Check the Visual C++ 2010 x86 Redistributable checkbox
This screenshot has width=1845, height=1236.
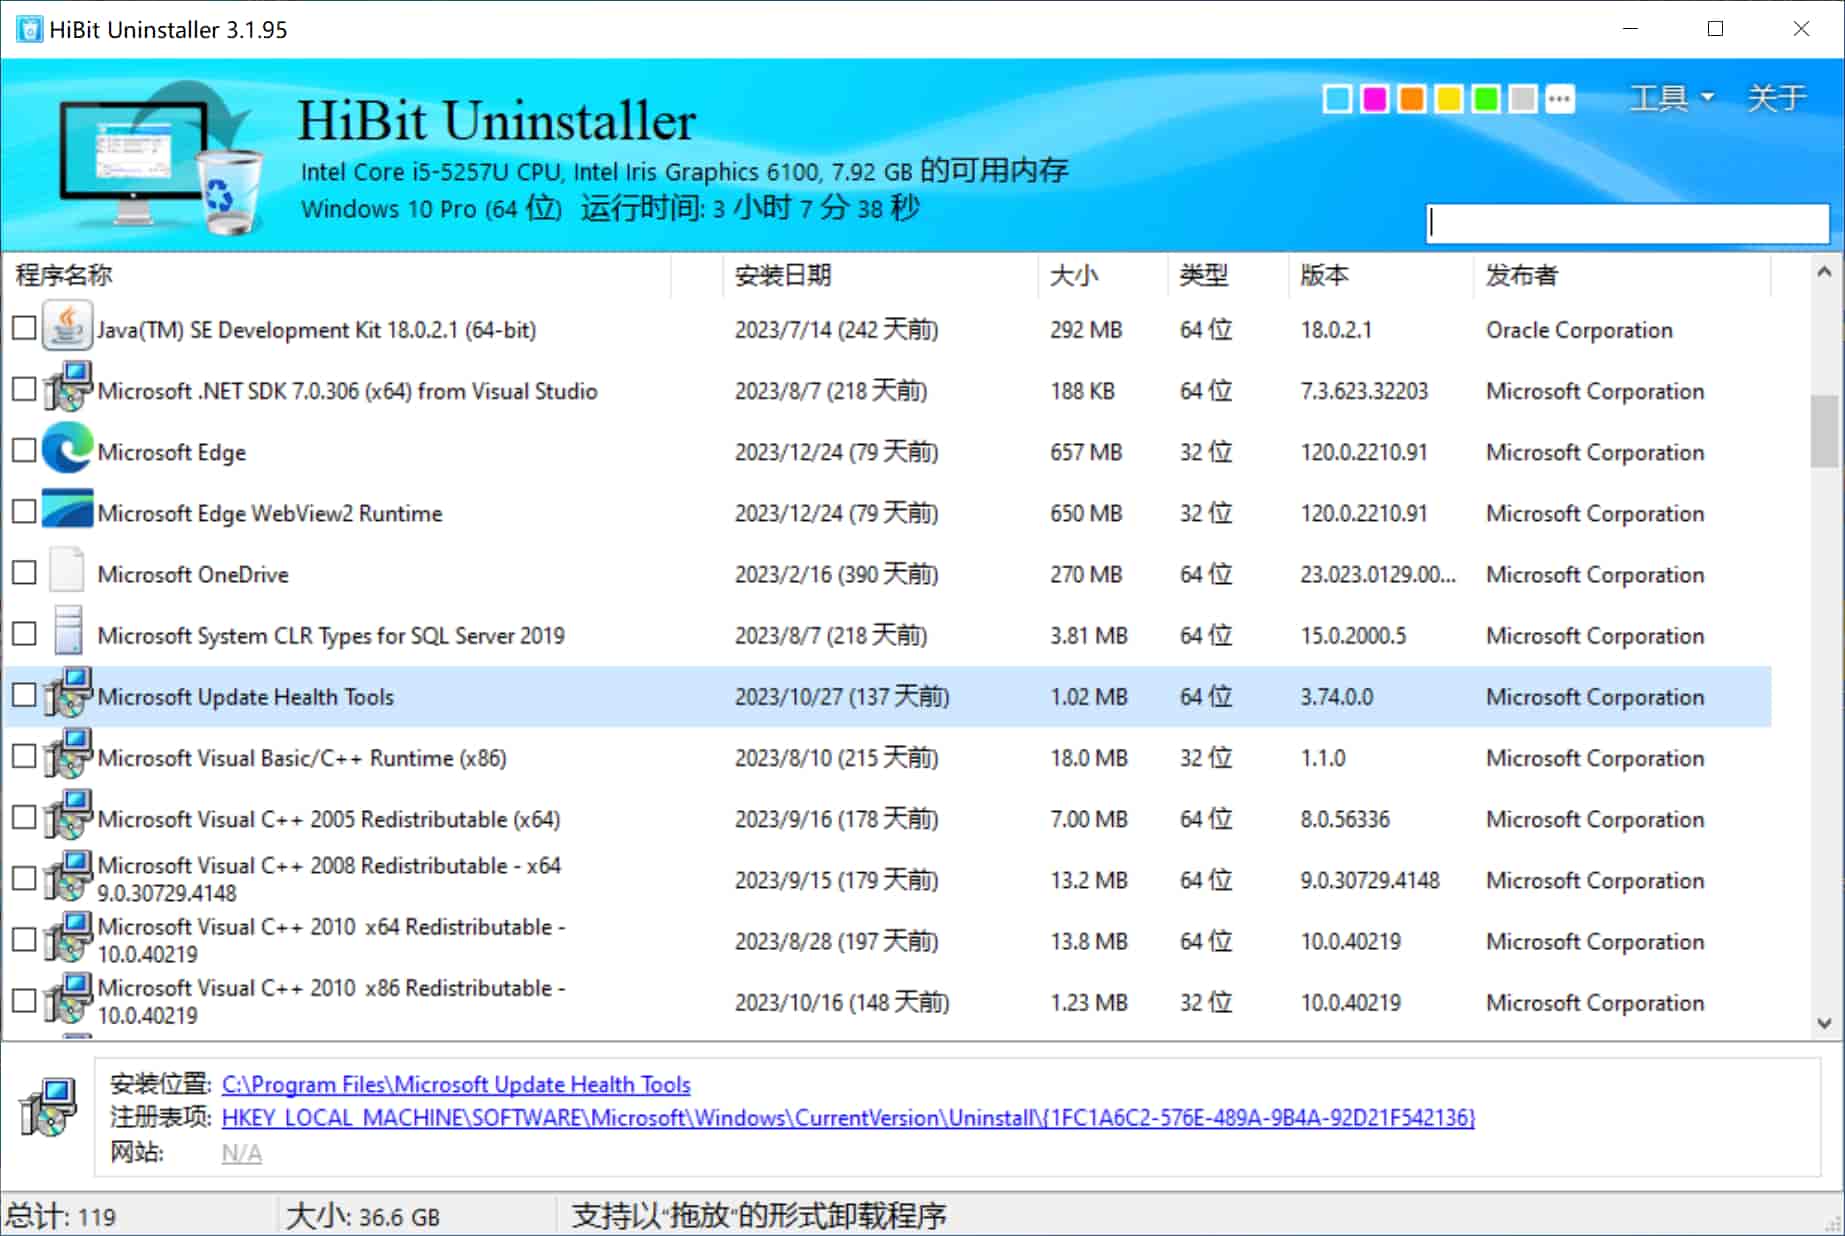[x=24, y=1000]
